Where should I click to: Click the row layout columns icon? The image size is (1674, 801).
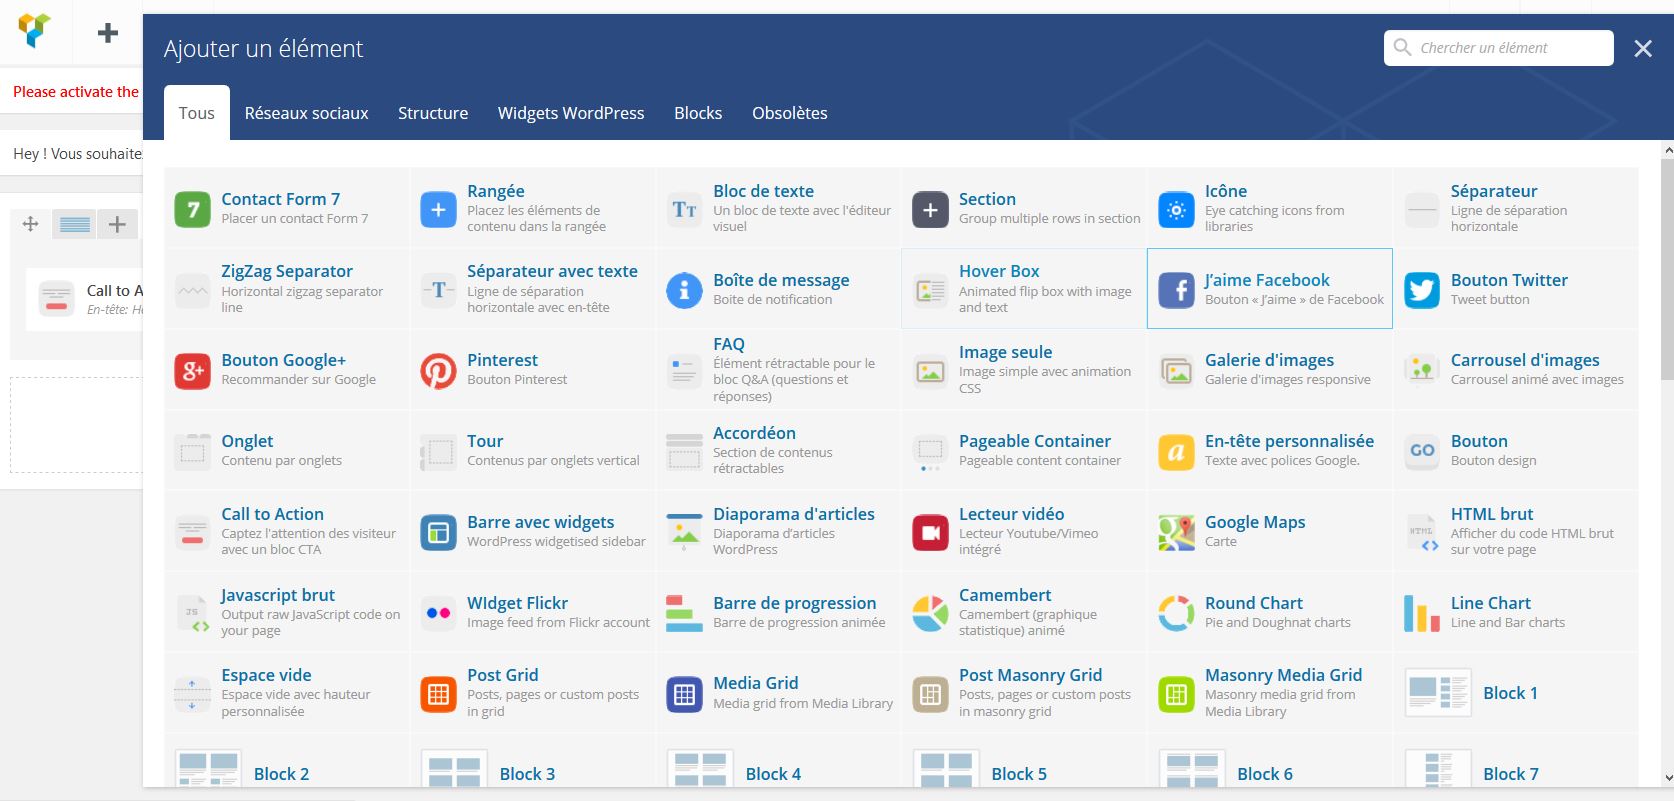pos(75,224)
